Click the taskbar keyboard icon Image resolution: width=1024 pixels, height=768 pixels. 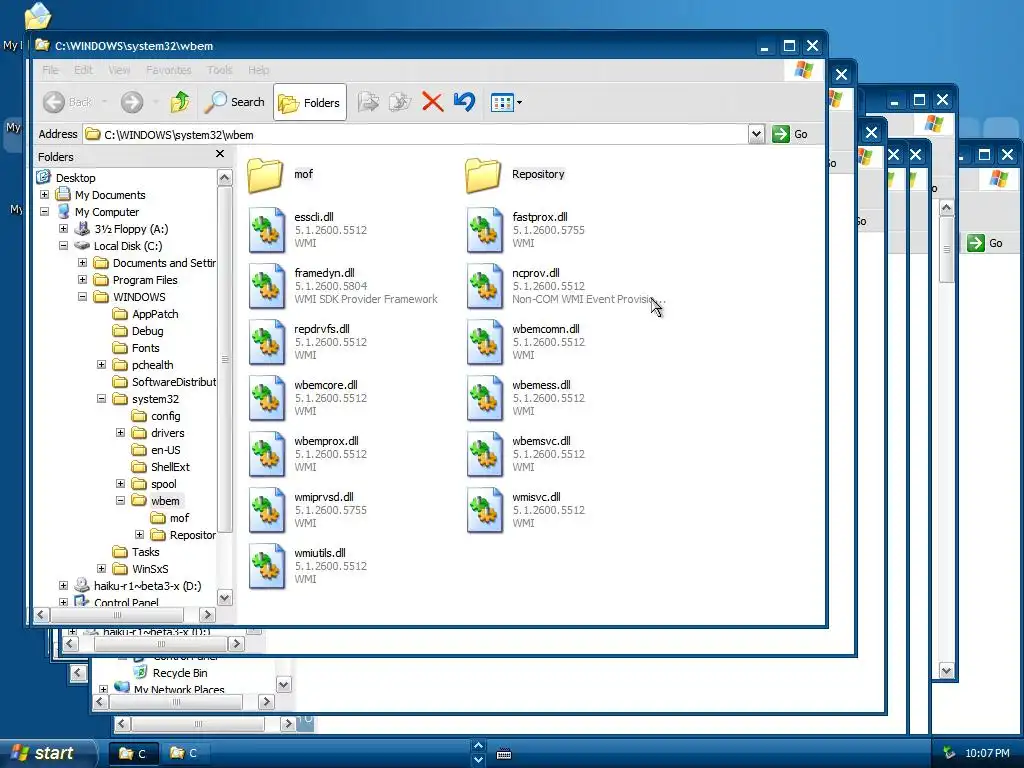click(504, 754)
